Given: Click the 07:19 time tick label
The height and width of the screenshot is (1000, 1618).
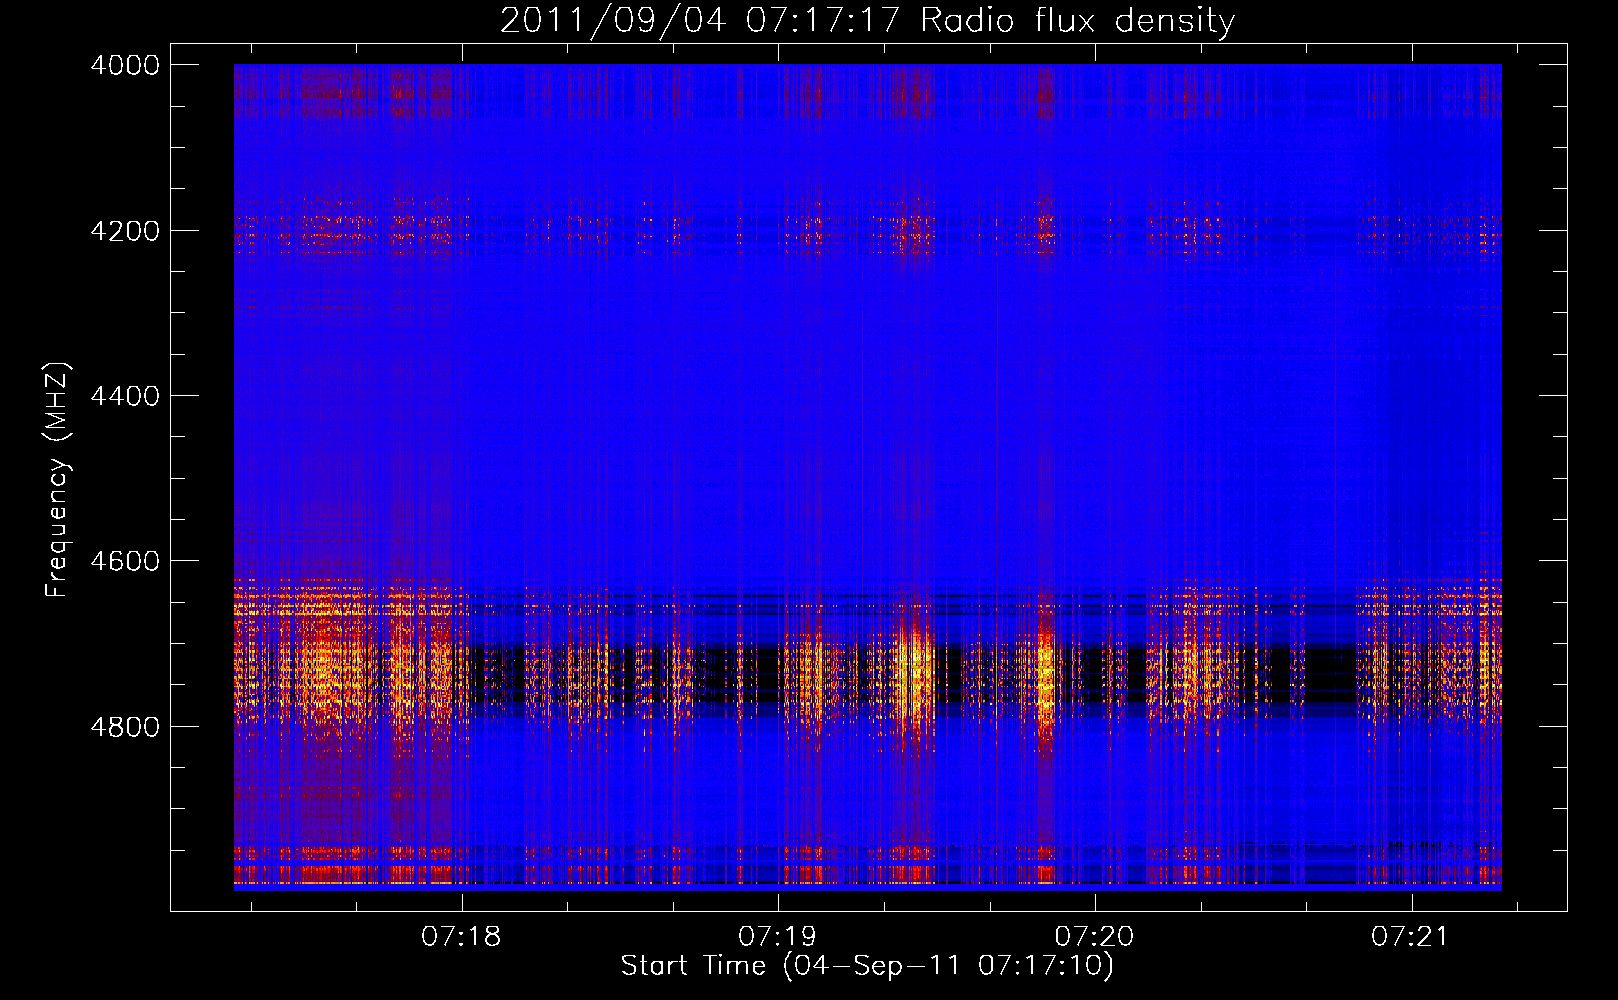Looking at the screenshot, I should point(778,937).
